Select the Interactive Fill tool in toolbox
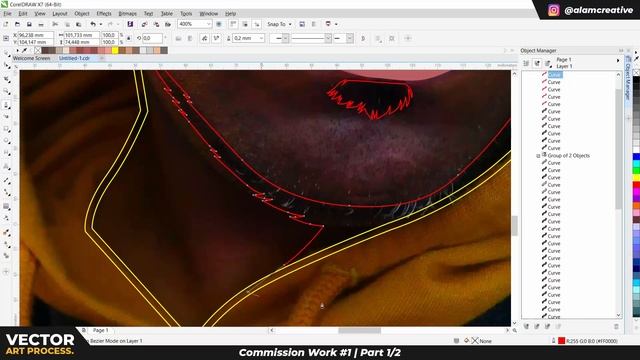 click(x=7, y=244)
